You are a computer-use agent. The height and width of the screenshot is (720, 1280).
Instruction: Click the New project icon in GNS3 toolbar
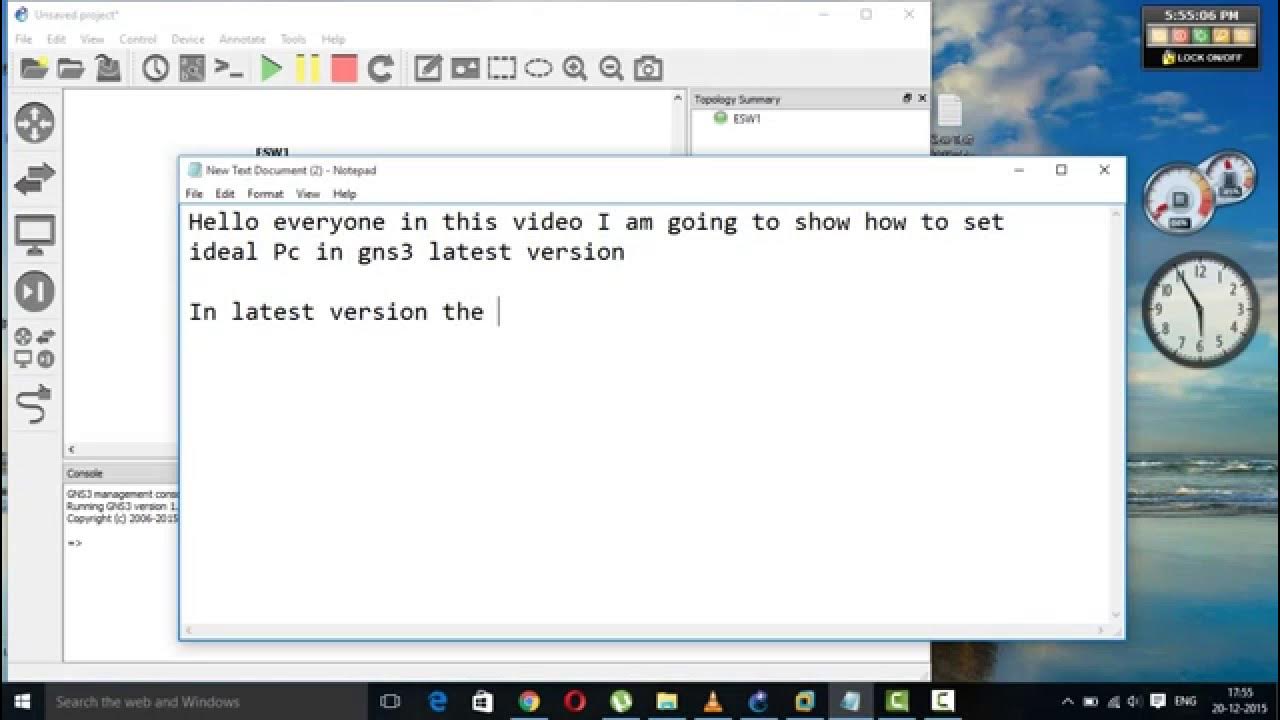click(x=34, y=68)
